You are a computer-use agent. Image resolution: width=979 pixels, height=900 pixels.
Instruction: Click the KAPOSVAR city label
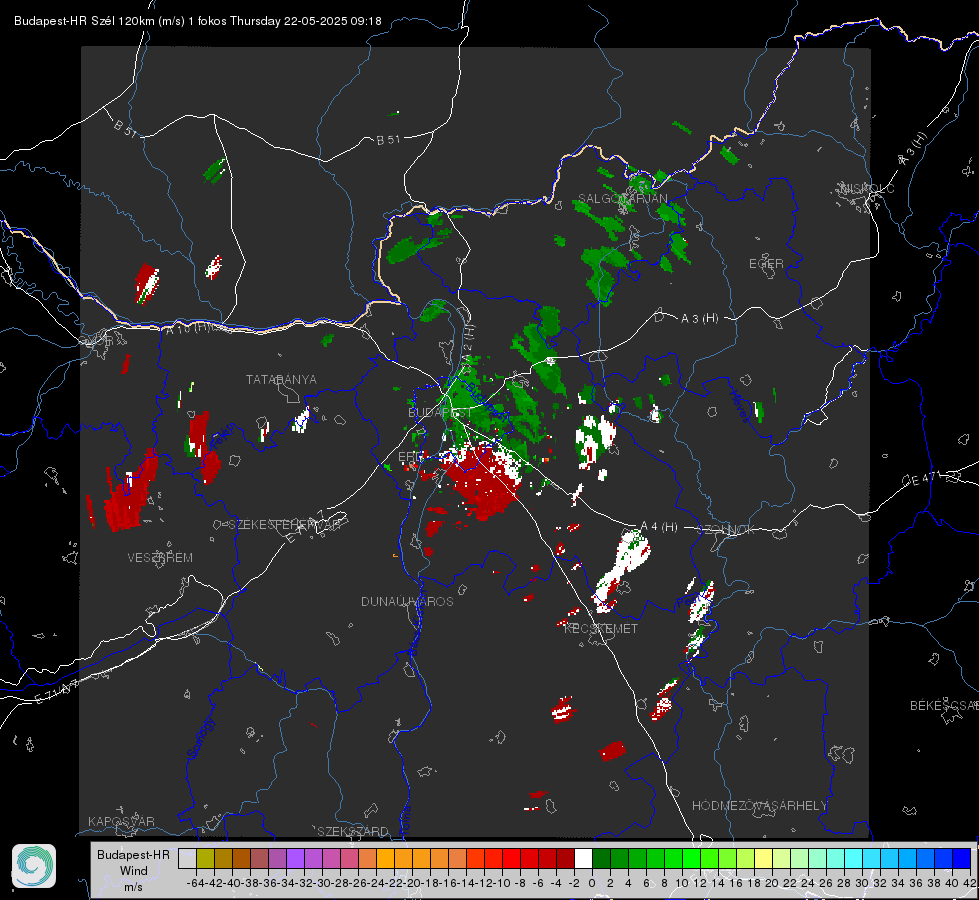121,821
